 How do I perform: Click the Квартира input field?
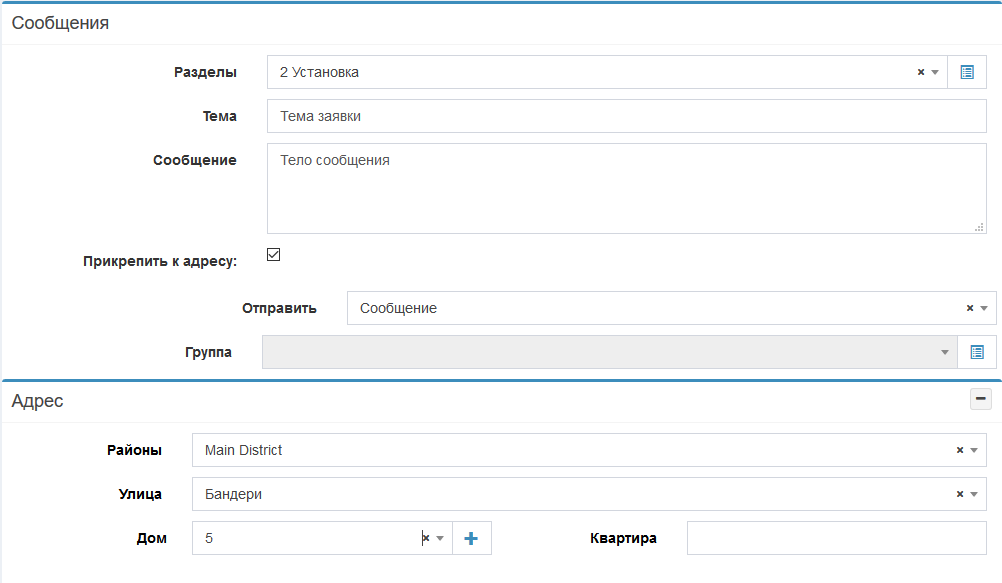pos(836,538)
